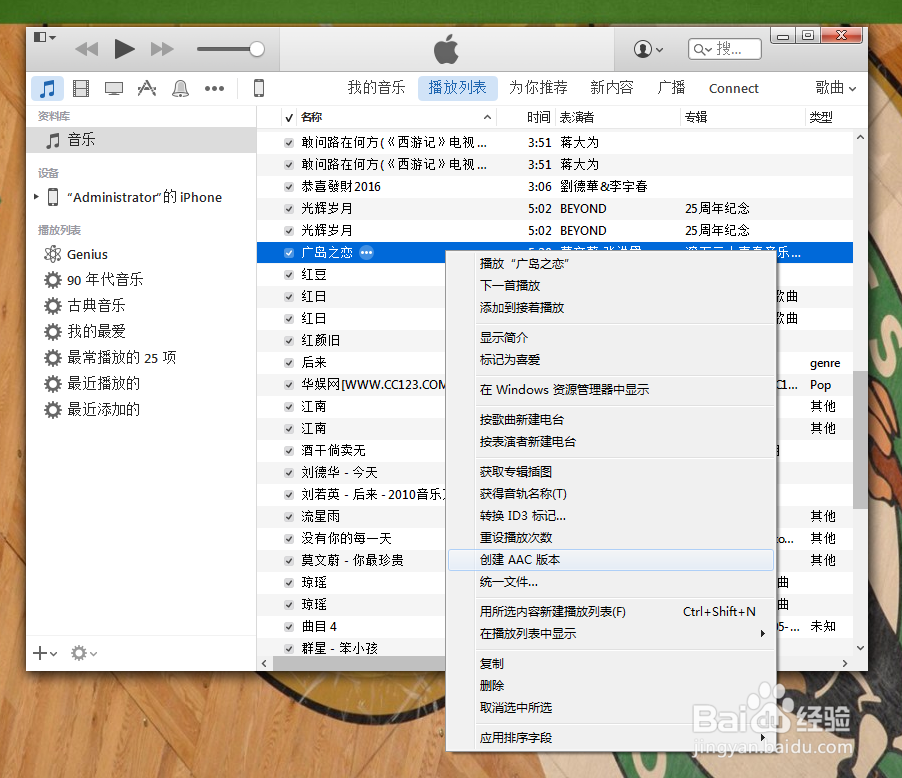This screenshot has width=902, height=778.
Task: Select the 莫文蔚 - 你最珍贵 song row
Action: (352, 560)
